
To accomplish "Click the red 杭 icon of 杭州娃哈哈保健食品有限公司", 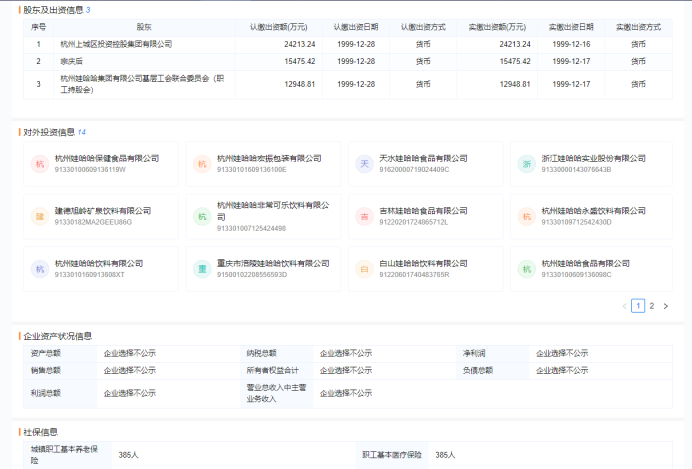I will coord(40,164).
